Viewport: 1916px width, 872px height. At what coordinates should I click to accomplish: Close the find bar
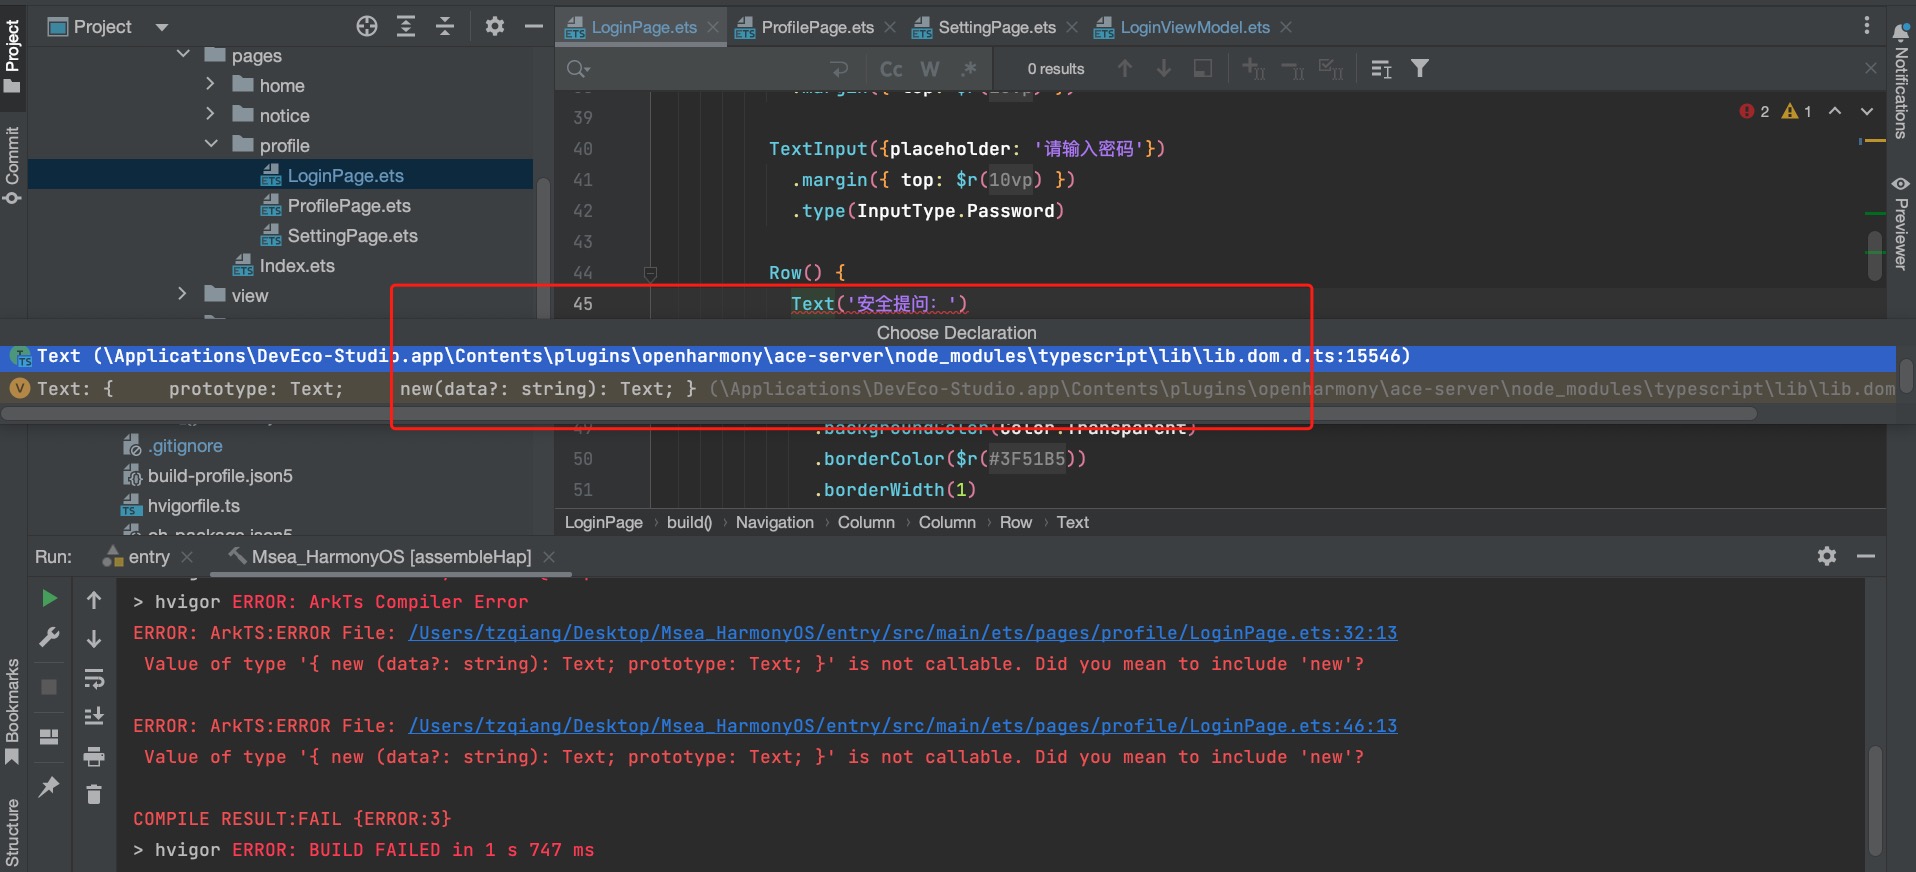pyautogui.click(x=1871, y=68)
